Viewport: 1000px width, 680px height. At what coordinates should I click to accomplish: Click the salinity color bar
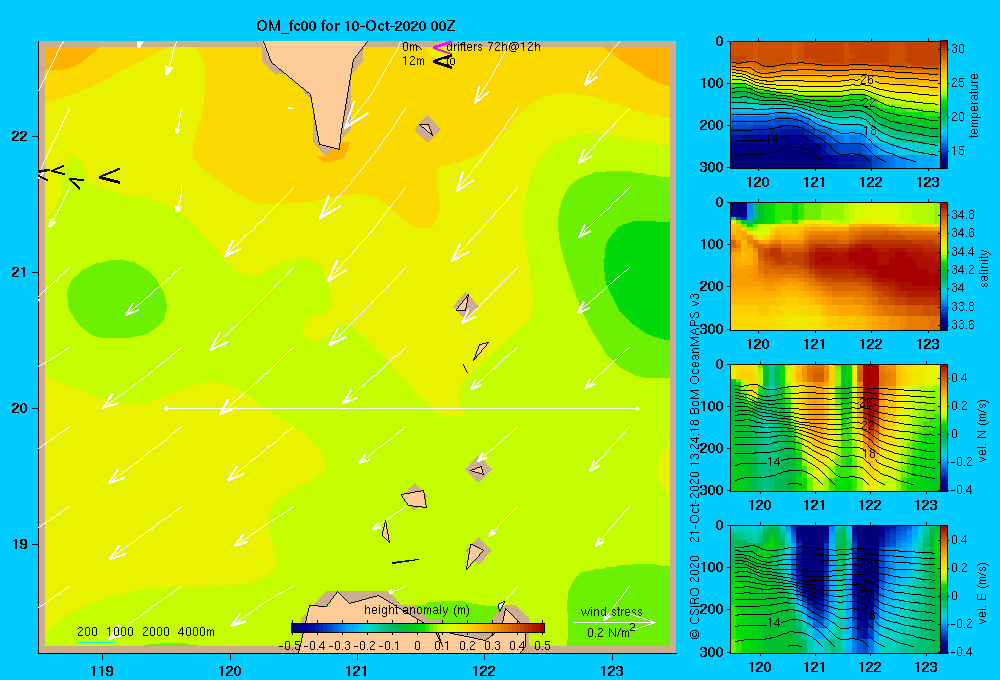tap(944, 266)
